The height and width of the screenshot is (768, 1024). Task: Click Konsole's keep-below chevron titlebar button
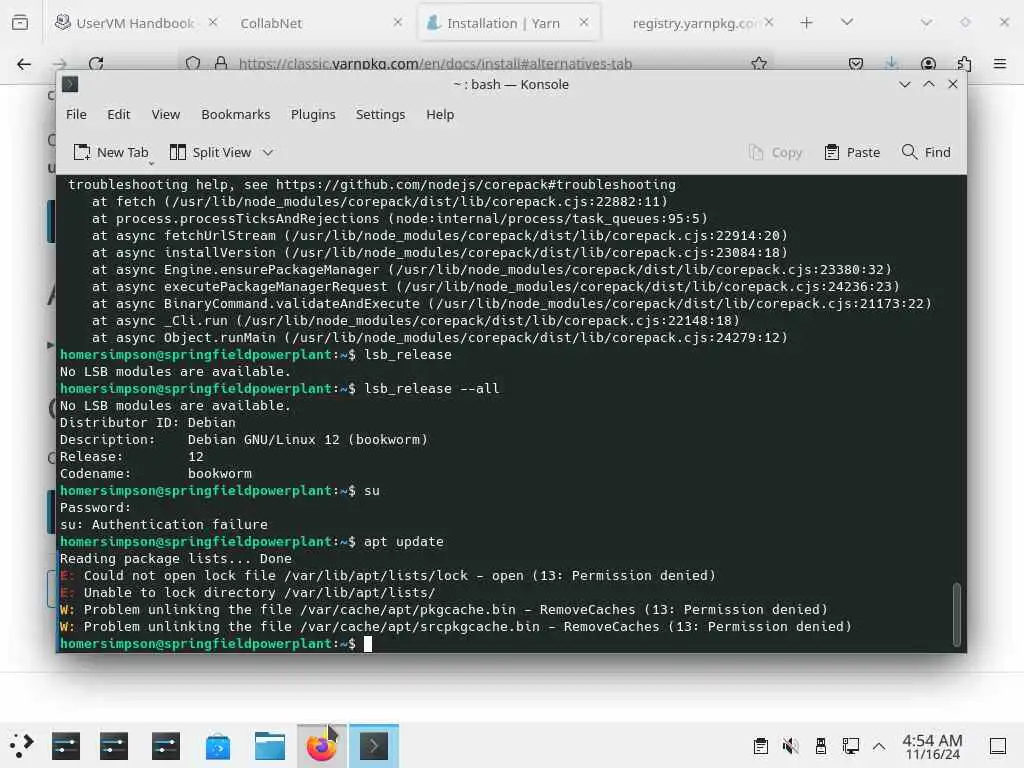[904, 84]
